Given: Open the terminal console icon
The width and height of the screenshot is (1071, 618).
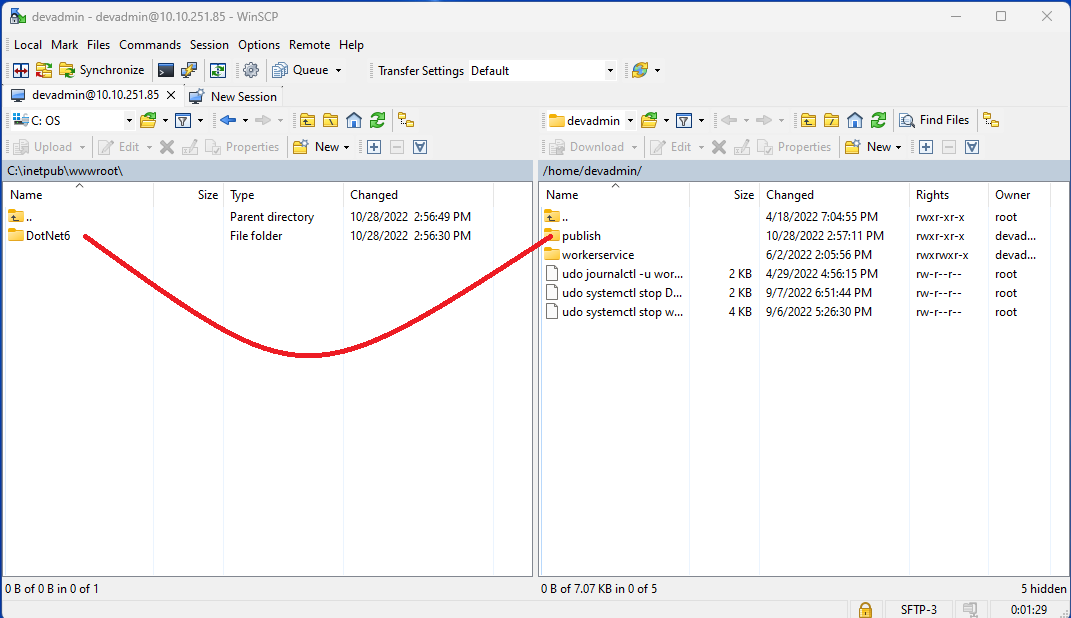Looking at the screenshot, I should (165, 70).
